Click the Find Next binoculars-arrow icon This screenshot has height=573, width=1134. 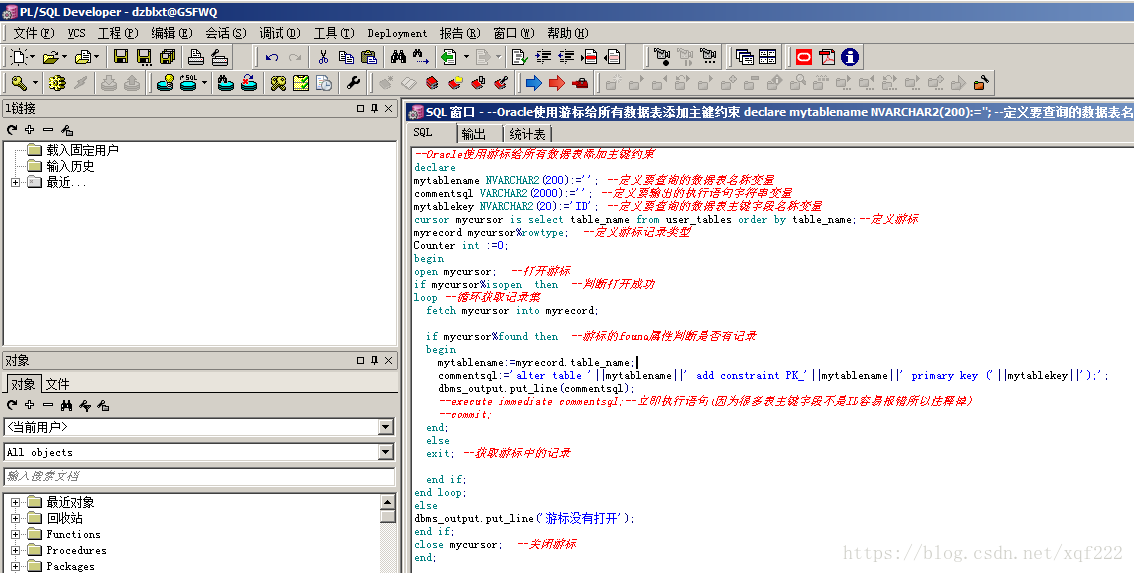click(422, 56)
